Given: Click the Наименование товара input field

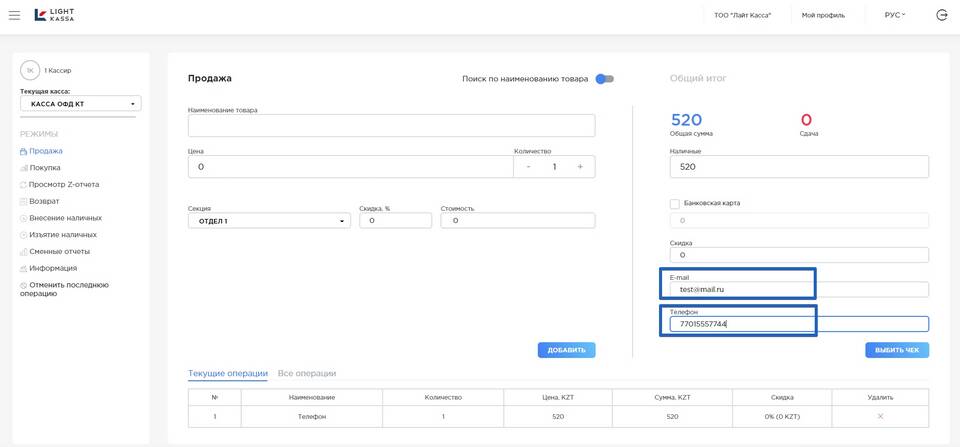Looking at the screenshot, I should click(x=391, y=126).
